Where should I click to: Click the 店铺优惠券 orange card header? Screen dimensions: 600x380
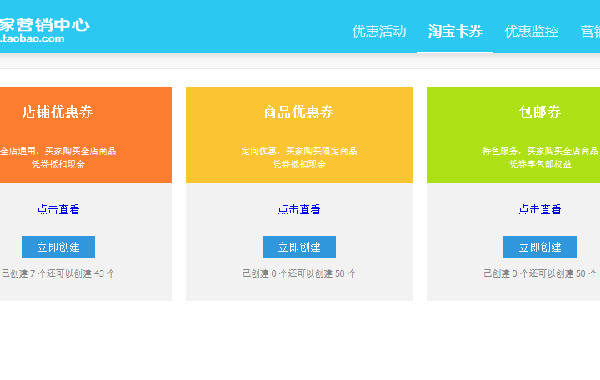[x=86, y=135]
